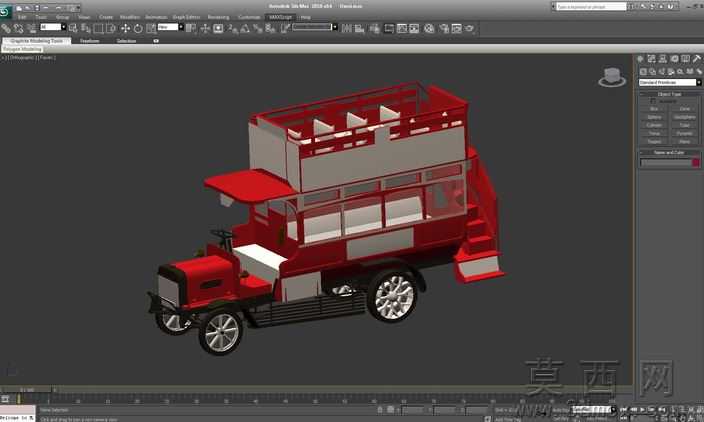Click the 3ds Max application logo button
This screenshot has width=704, height=422.
coord(5,11)
